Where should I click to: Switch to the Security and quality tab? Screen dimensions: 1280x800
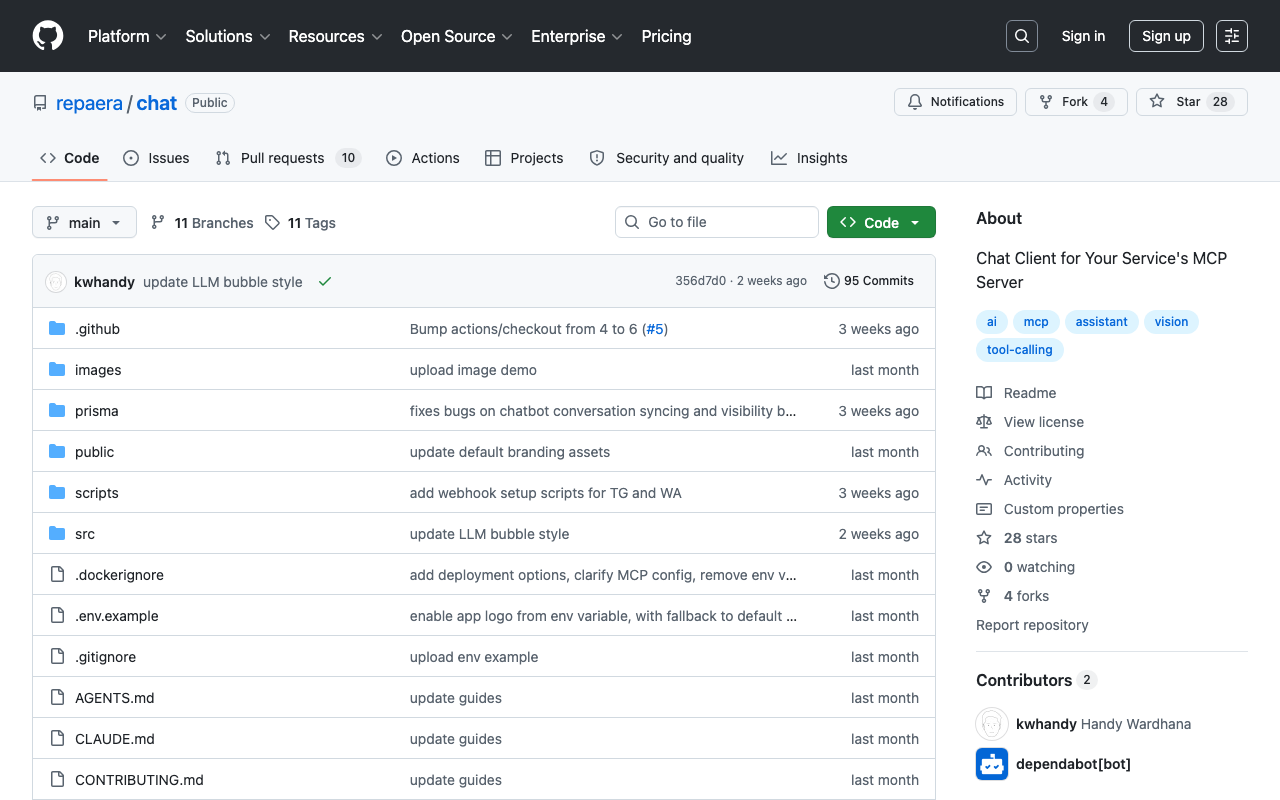click(x=667, y=158)
